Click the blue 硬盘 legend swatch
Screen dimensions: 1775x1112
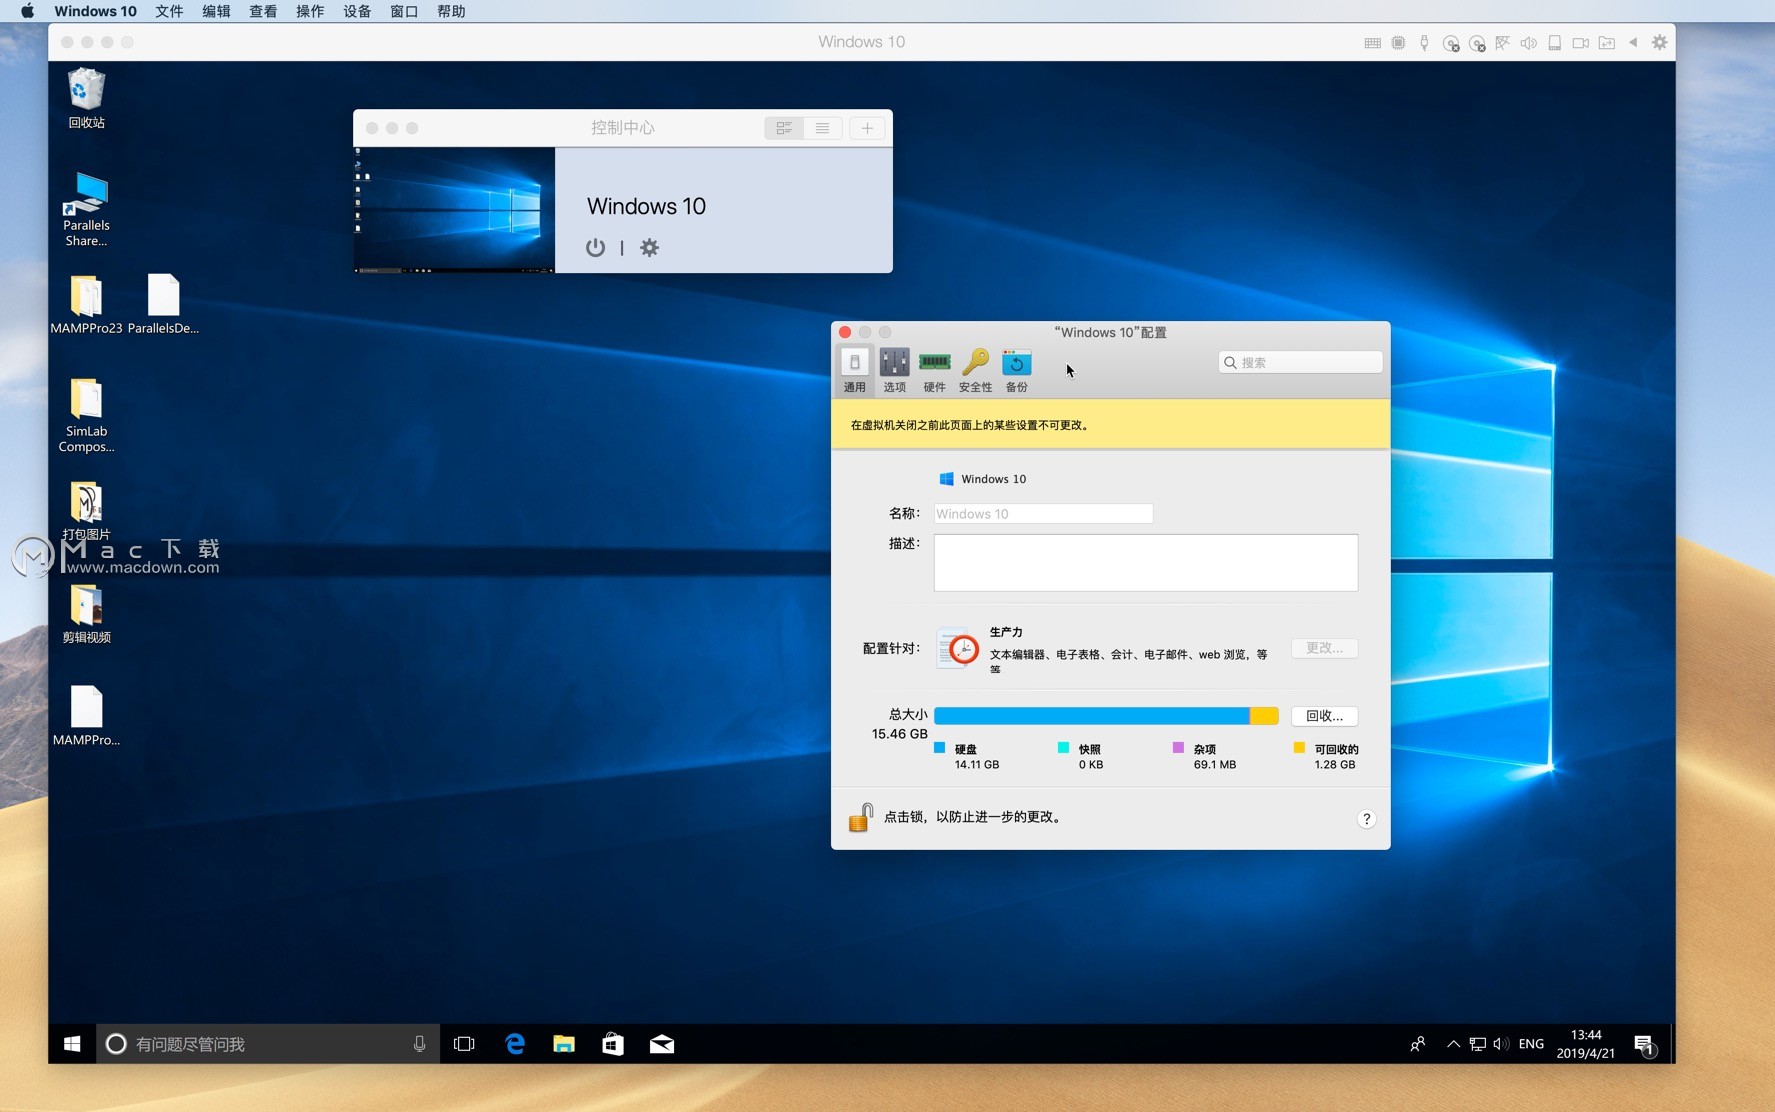pyautogui.click(x=939, y=748)
